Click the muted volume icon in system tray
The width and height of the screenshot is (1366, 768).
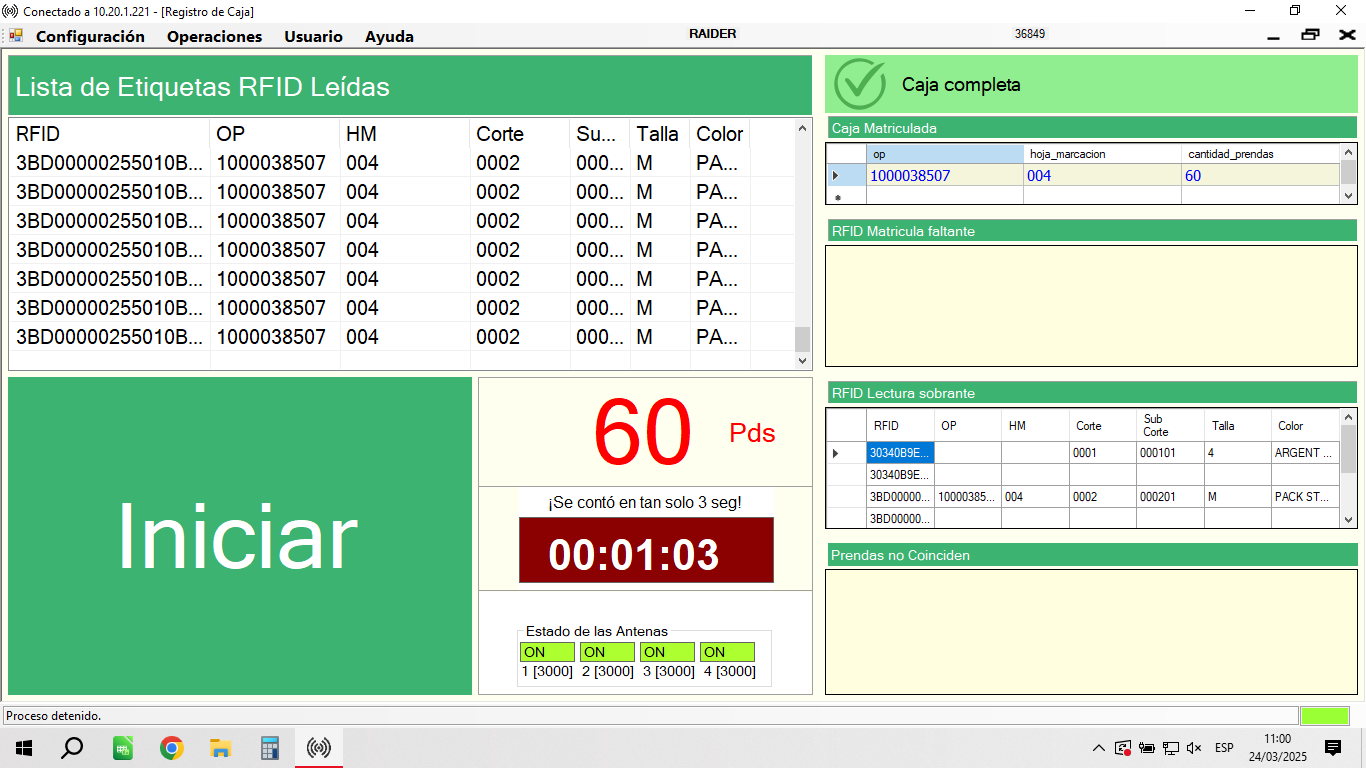click(1194, 748)
